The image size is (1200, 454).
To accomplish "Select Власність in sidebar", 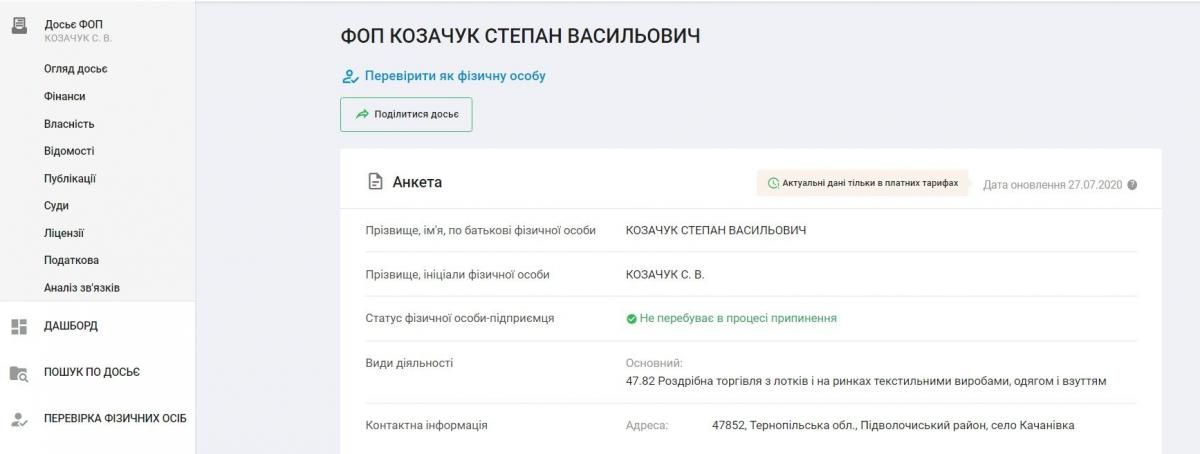I will coord(69,124).
